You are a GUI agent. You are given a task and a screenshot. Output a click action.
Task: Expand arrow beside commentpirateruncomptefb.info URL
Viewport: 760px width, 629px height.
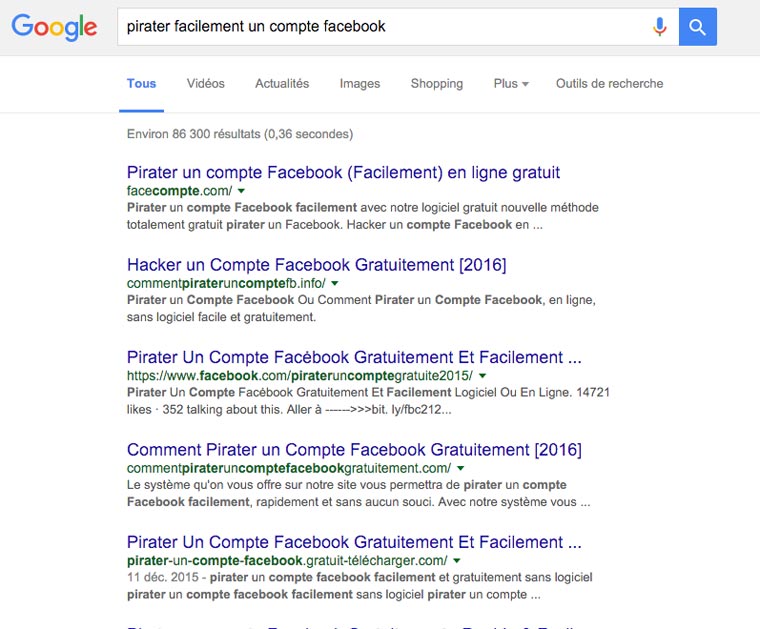click(x=334, y=283)
